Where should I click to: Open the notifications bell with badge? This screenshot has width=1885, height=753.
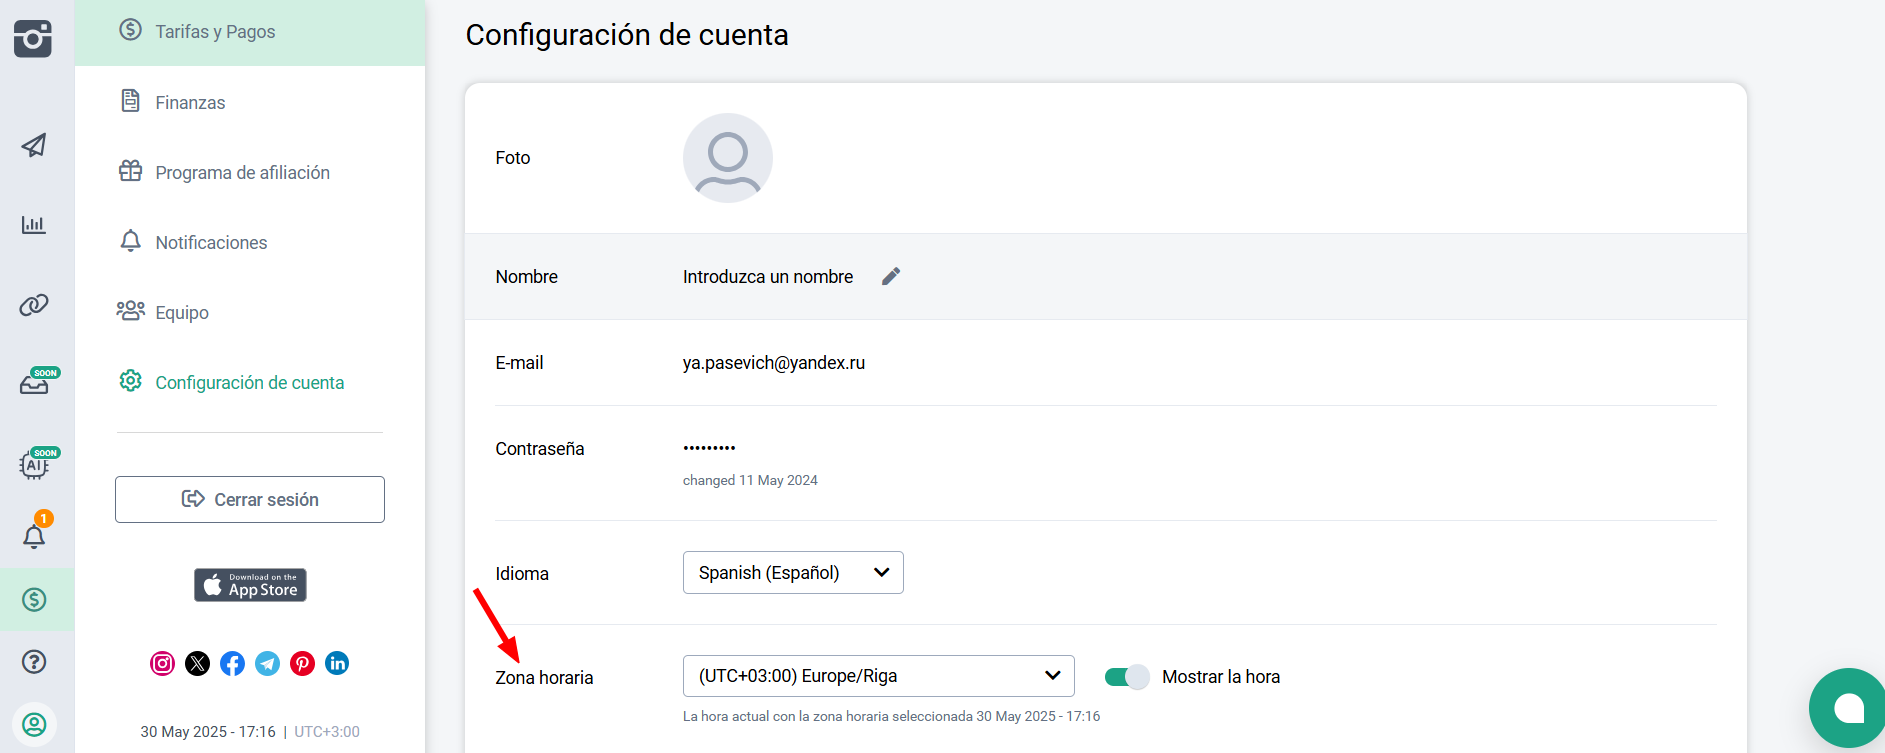click(x=34, y=536)
